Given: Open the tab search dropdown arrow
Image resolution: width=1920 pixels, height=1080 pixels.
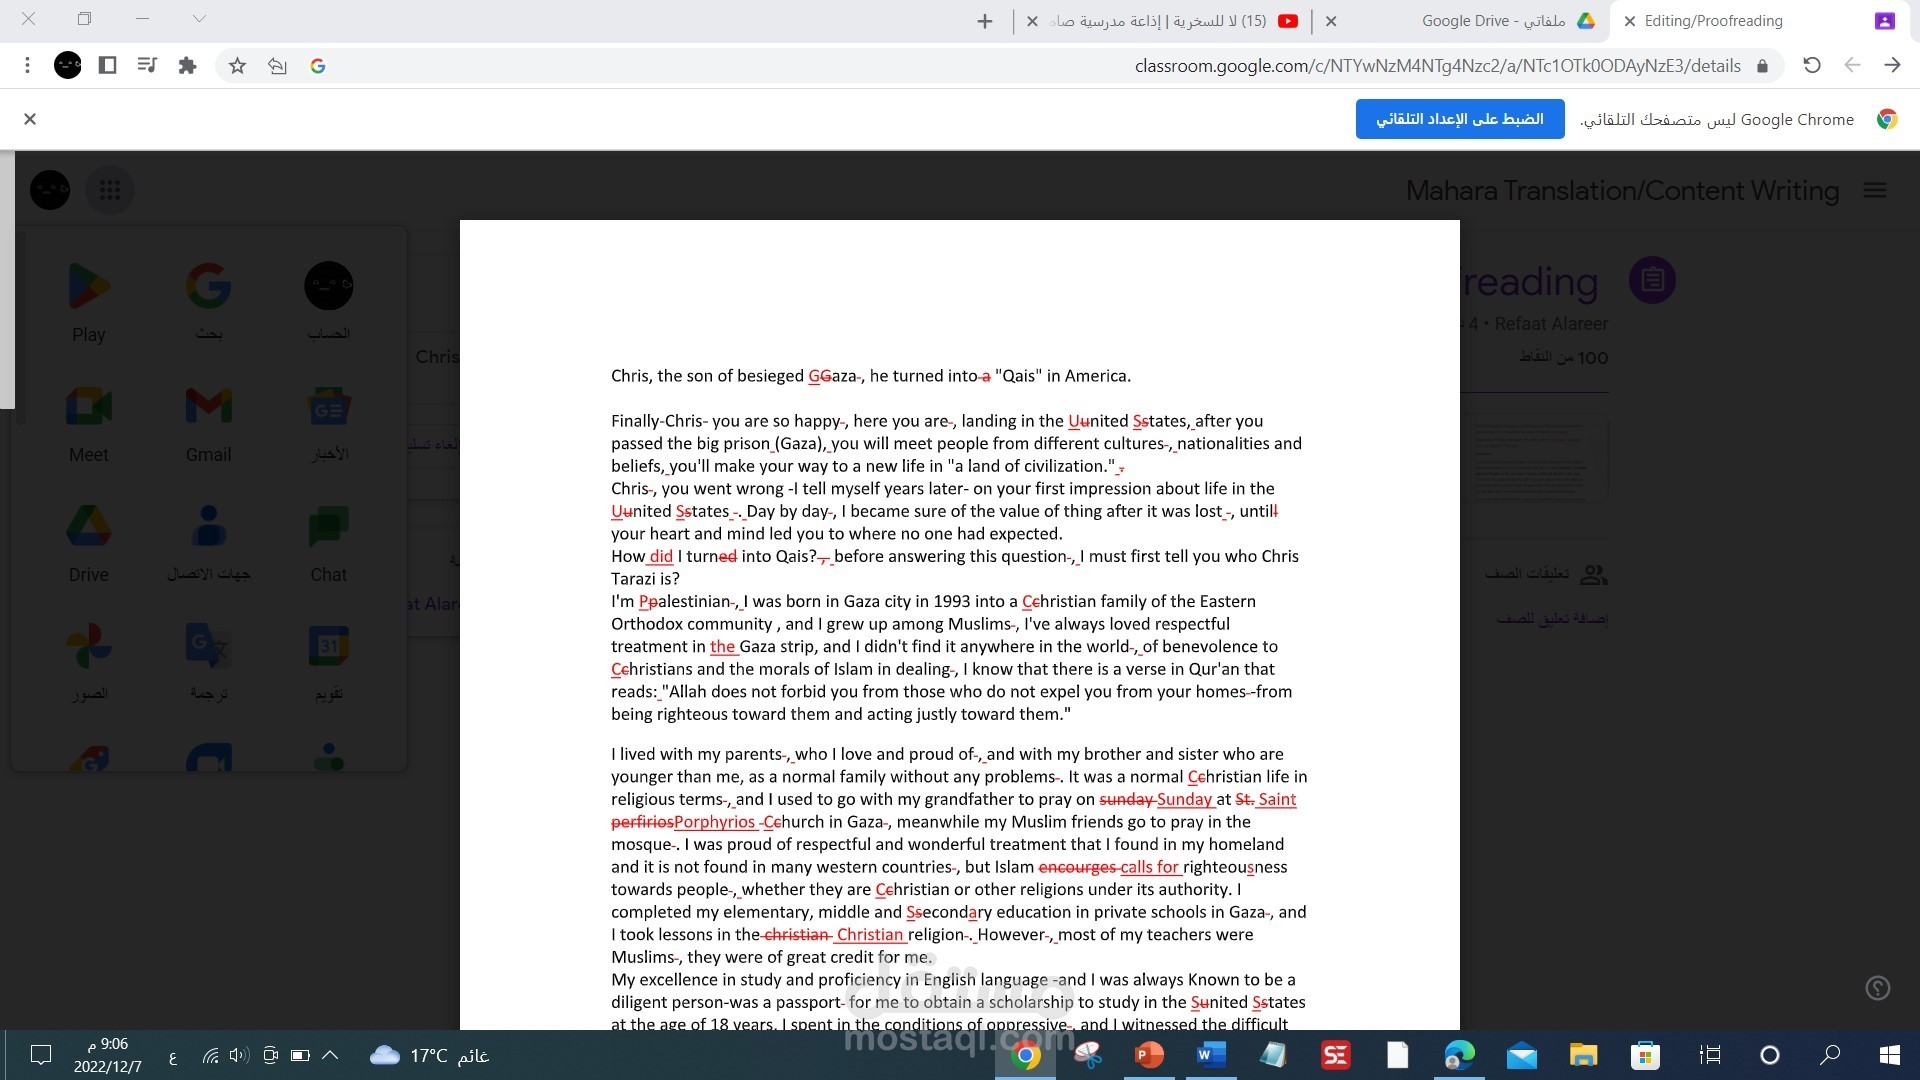Looking at the screenshot, I should (200, 19).
